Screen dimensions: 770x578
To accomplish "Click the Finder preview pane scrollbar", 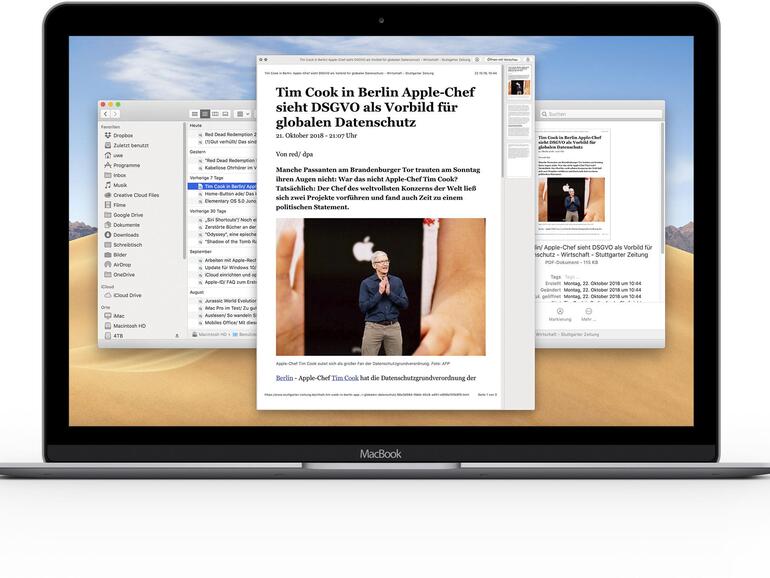I will [x=661, y=187].
